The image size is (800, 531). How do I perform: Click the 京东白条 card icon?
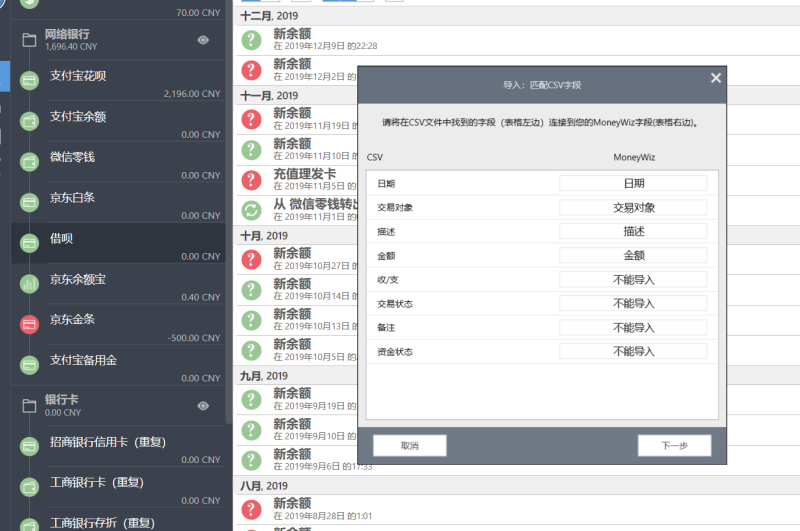[29, 203]
